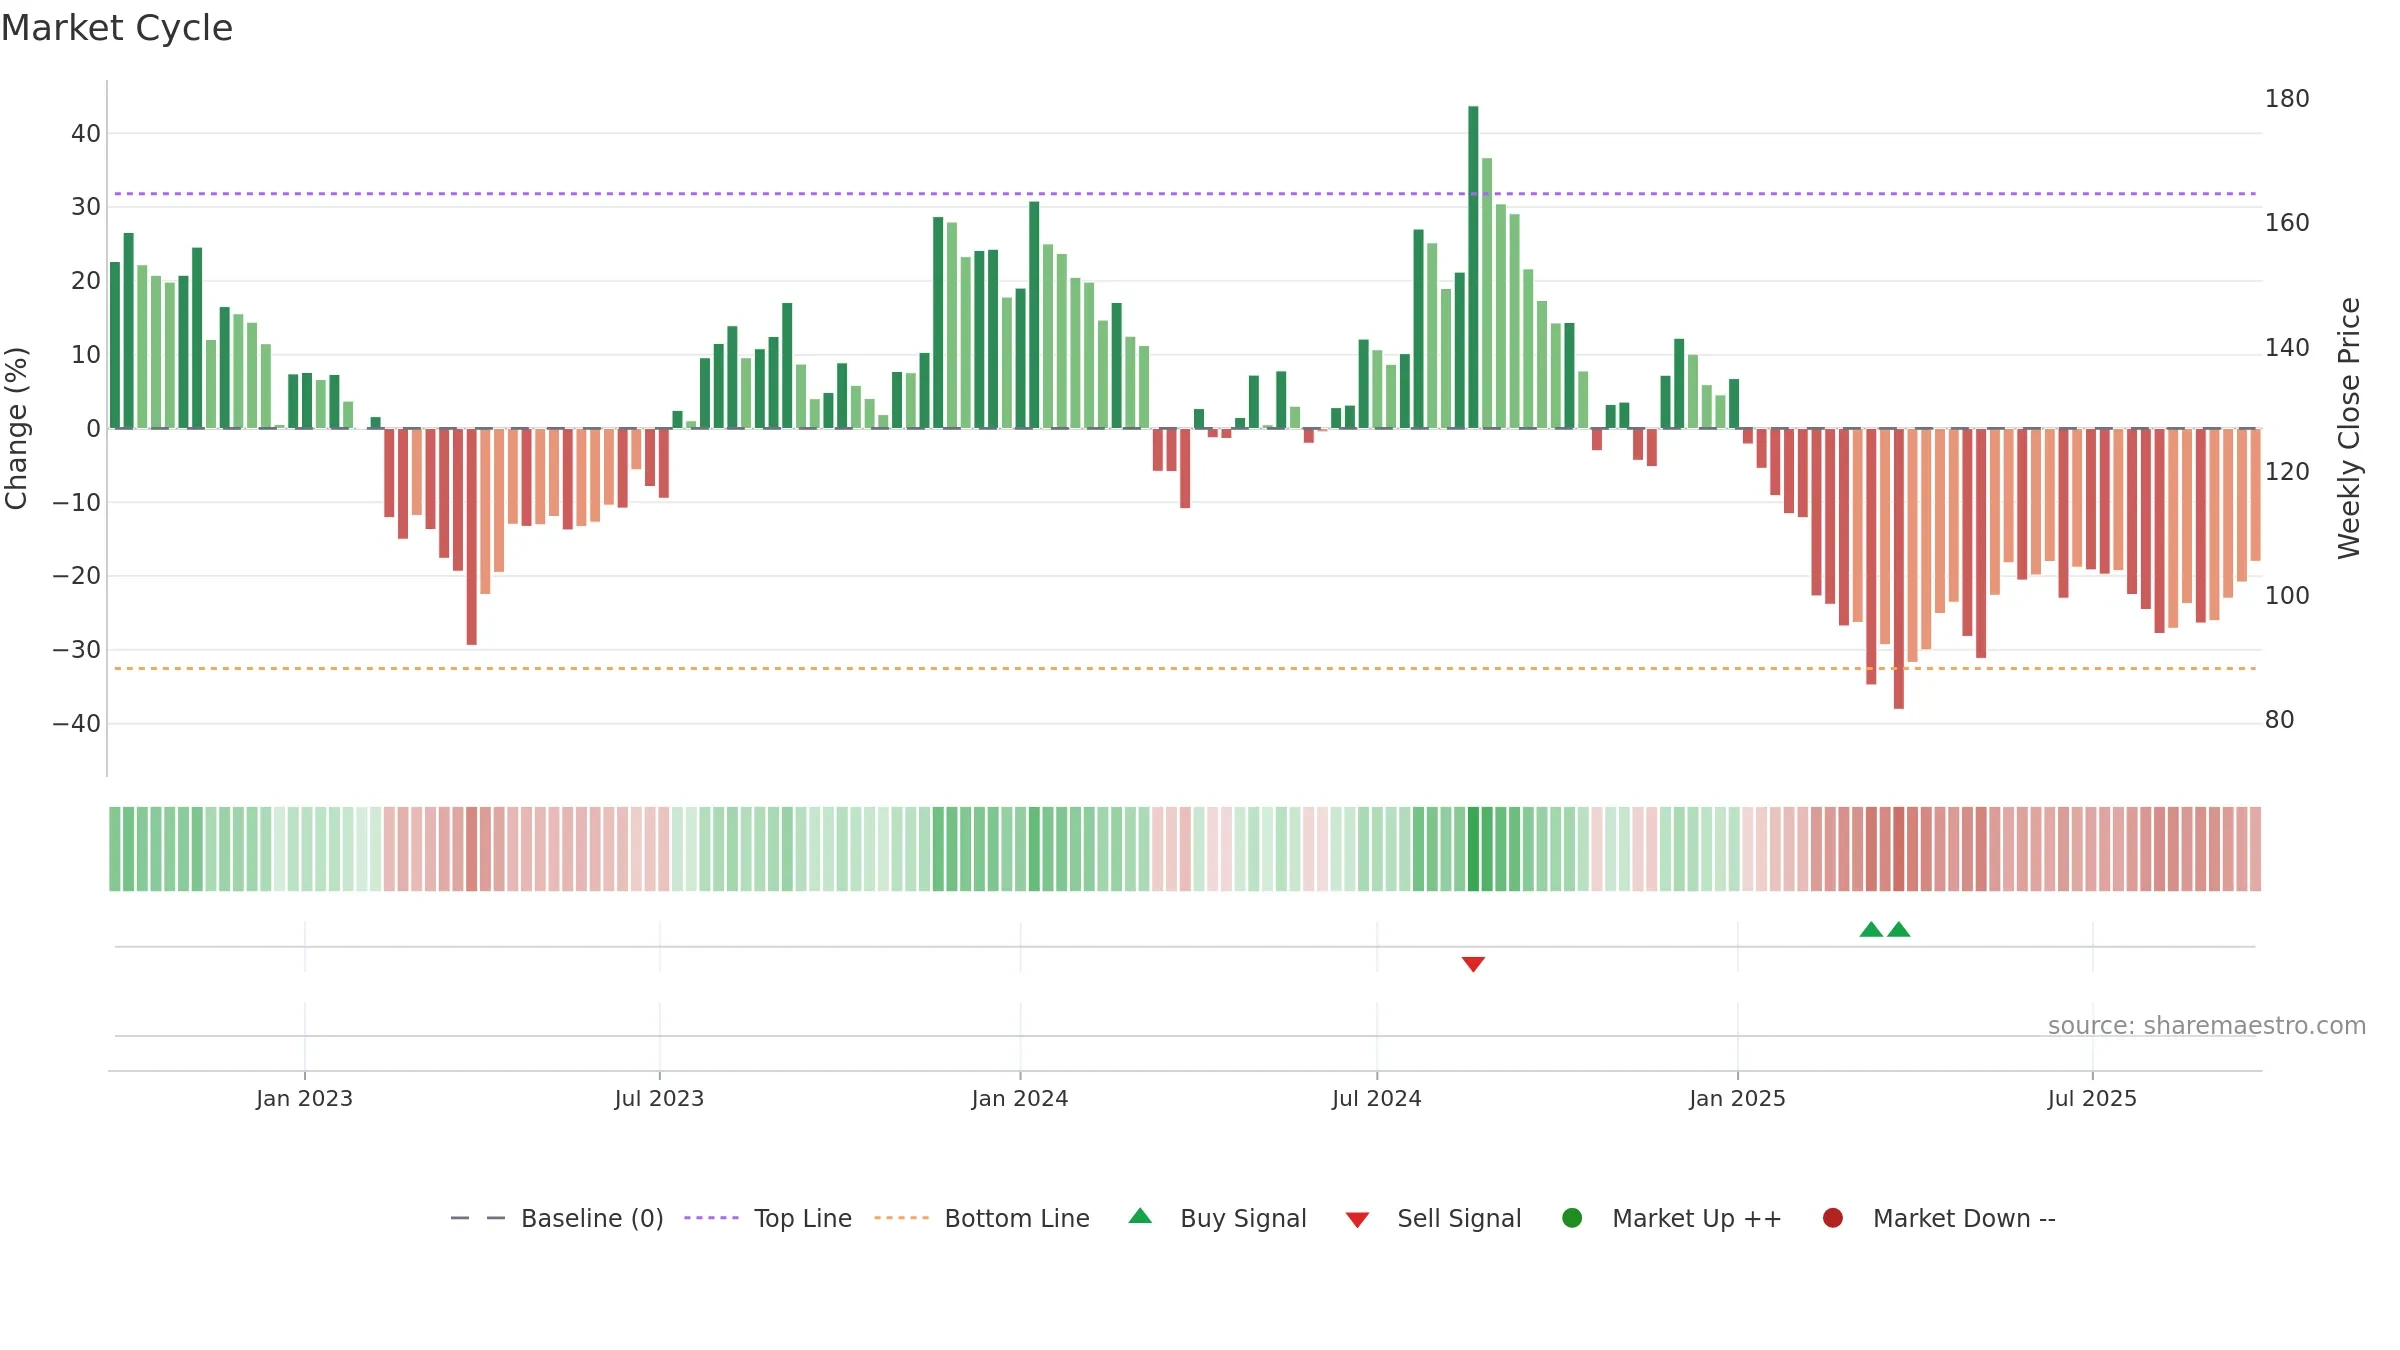Click the lowest red bar near minus 38

click(1899, 569)
